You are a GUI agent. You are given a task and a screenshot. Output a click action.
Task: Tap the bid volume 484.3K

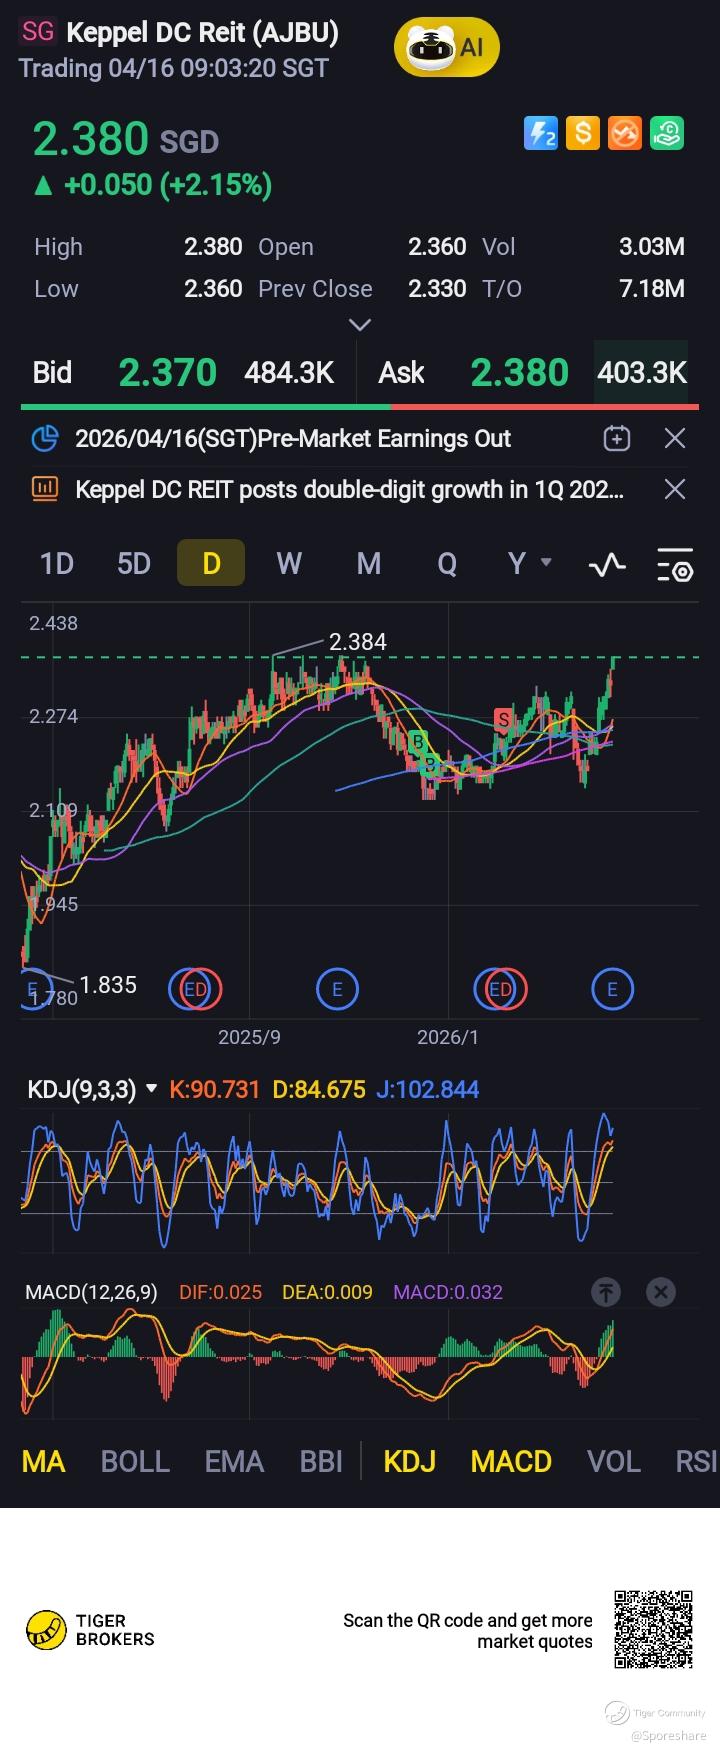pos(289,373)
